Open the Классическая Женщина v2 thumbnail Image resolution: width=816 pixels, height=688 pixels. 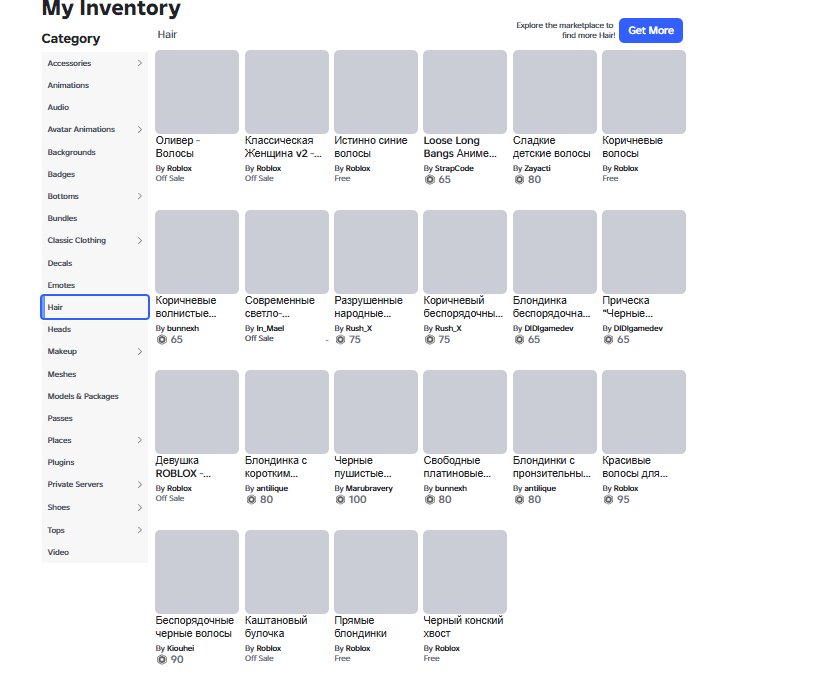click(x=287, y=92)
